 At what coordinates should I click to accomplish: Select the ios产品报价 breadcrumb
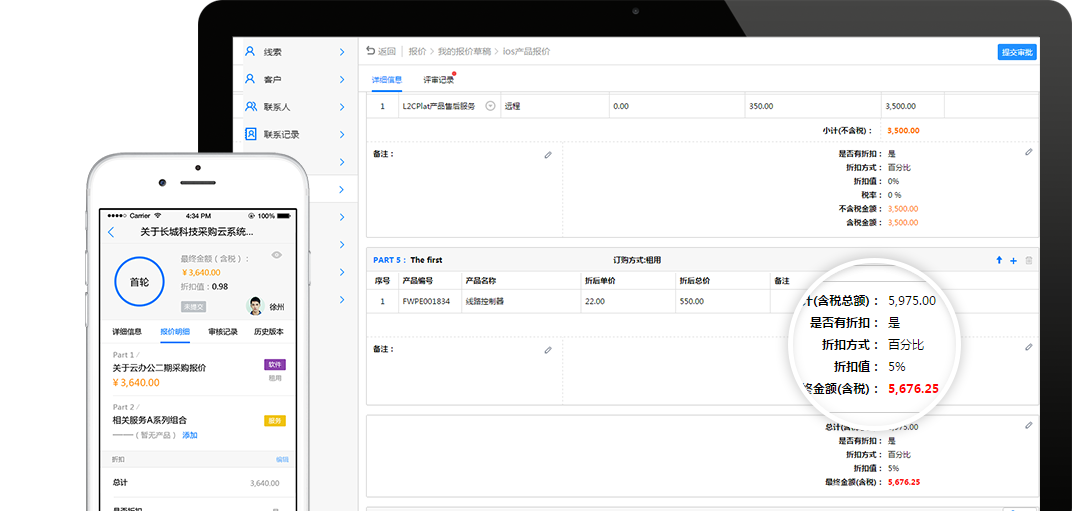(526, 51)
